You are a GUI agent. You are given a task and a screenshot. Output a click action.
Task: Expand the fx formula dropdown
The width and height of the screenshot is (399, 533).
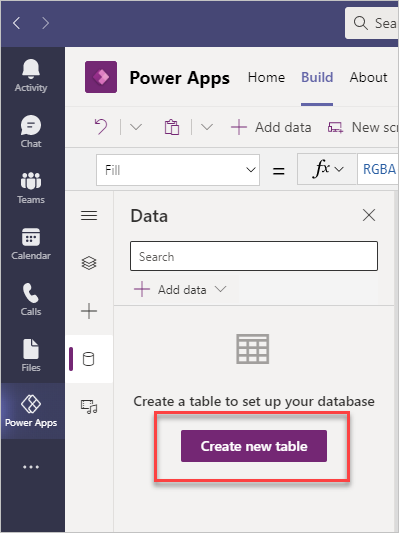click(x=327, y=169)
